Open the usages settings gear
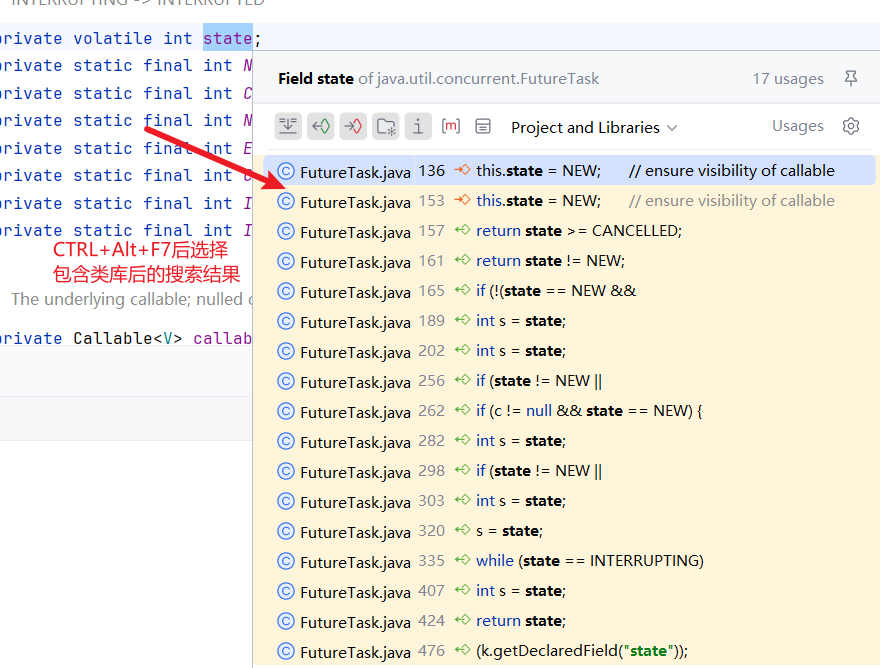 click(x=851, y=126)
